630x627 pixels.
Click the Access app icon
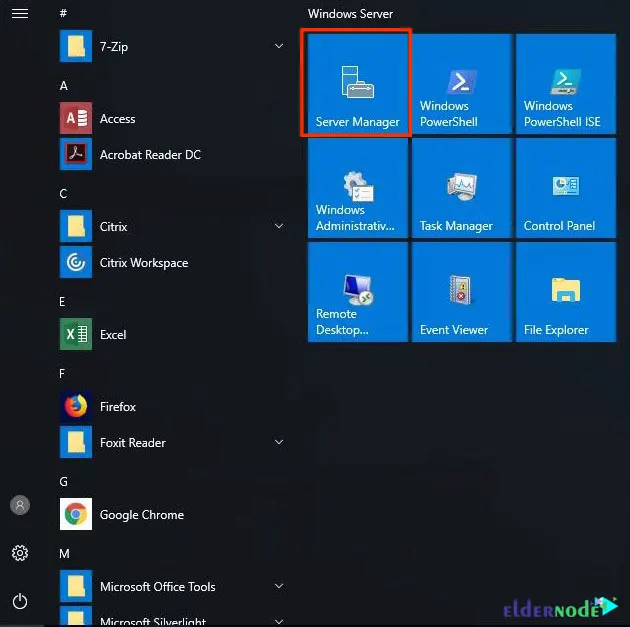[x=76, y=118]
